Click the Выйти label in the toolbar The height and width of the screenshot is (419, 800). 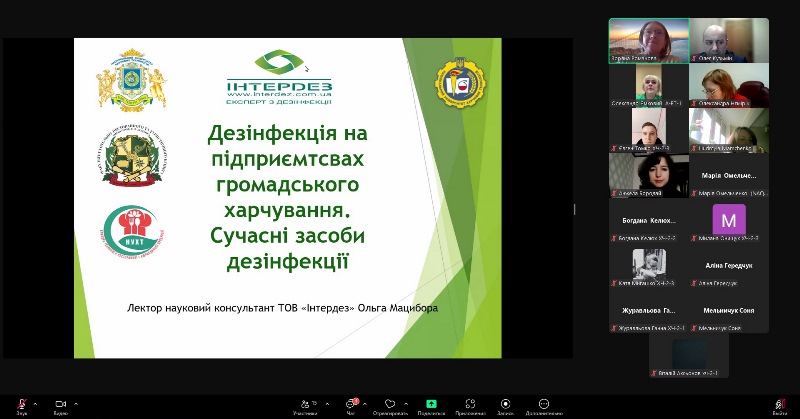780,413
